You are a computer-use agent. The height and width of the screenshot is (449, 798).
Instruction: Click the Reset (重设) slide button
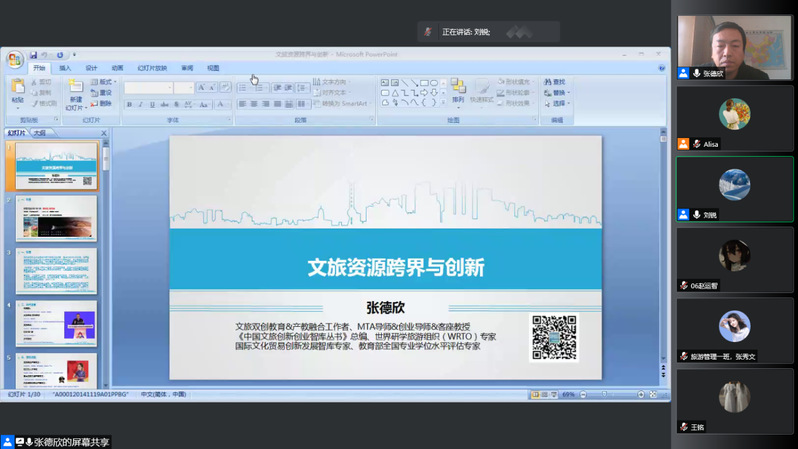click(104, 93)
